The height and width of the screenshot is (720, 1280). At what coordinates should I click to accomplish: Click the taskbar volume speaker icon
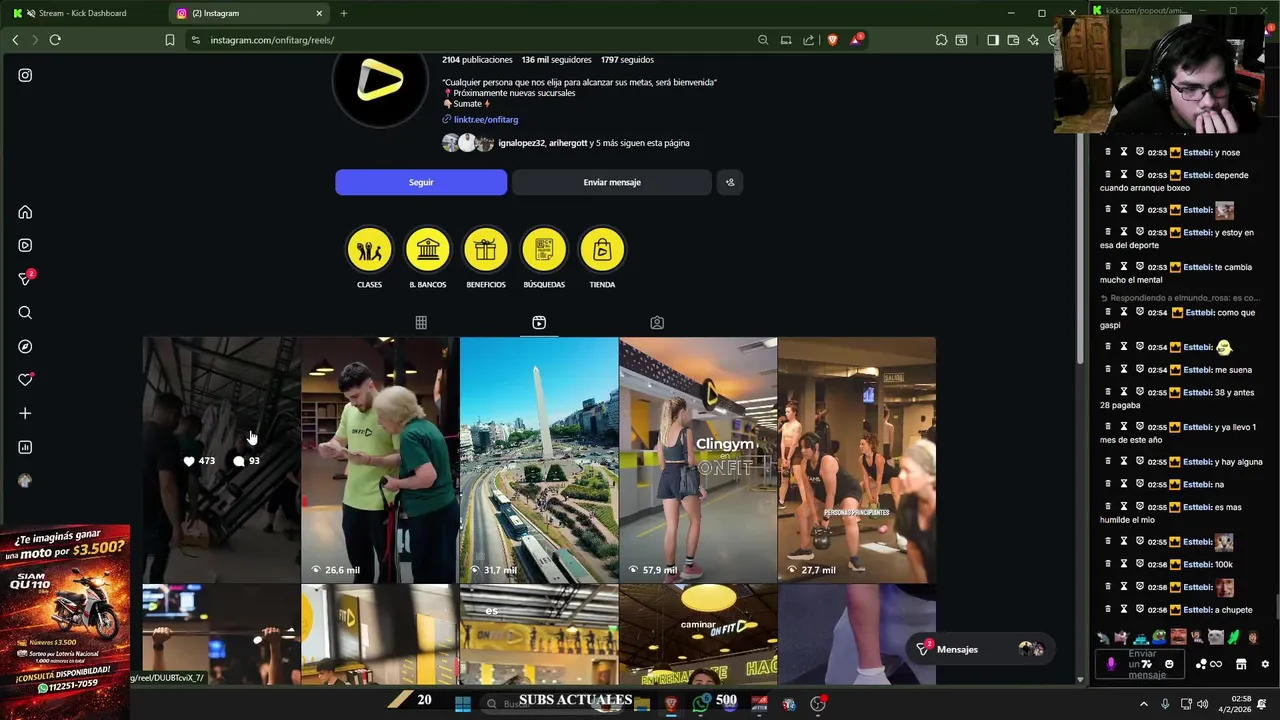1202,704
